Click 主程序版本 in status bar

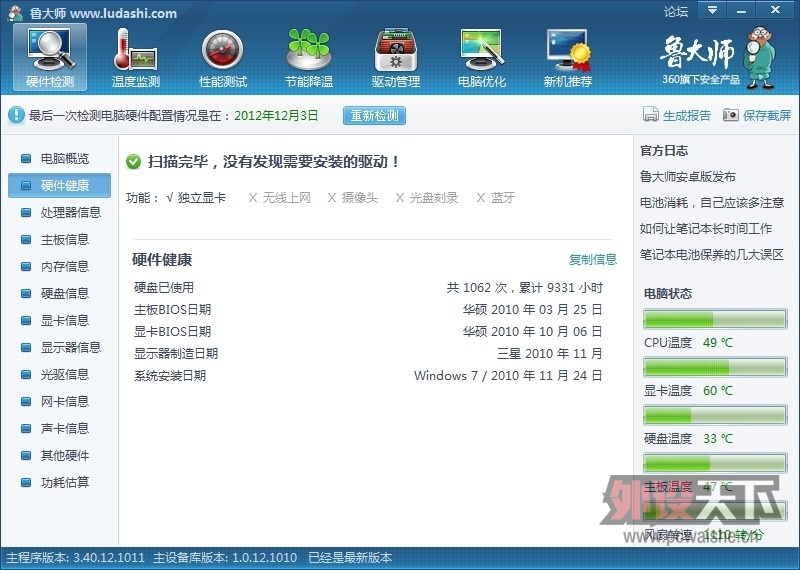click(x=76, y=557)
